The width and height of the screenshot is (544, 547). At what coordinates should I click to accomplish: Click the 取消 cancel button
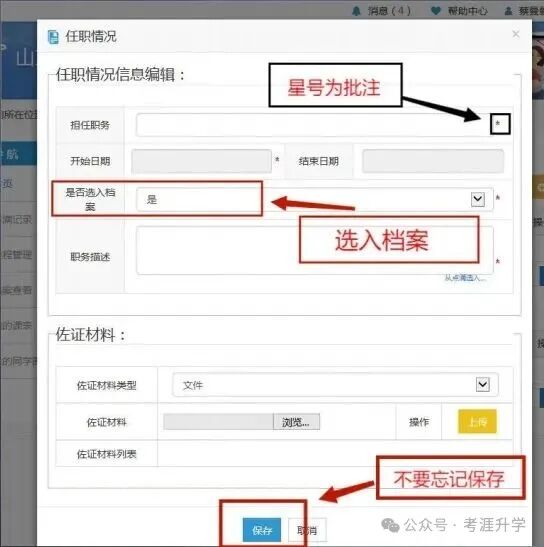coord(307,530)
